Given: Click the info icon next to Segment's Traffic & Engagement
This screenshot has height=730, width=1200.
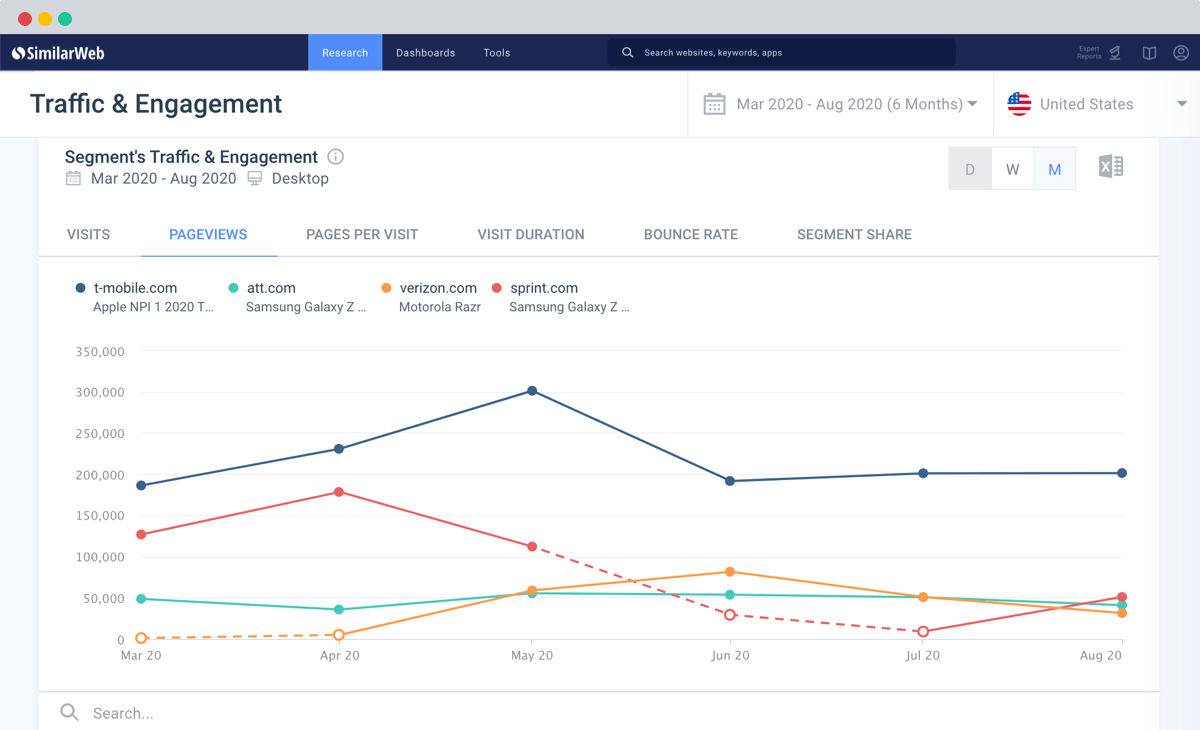Looking at the screenshot, I should [x=336, y=157].
